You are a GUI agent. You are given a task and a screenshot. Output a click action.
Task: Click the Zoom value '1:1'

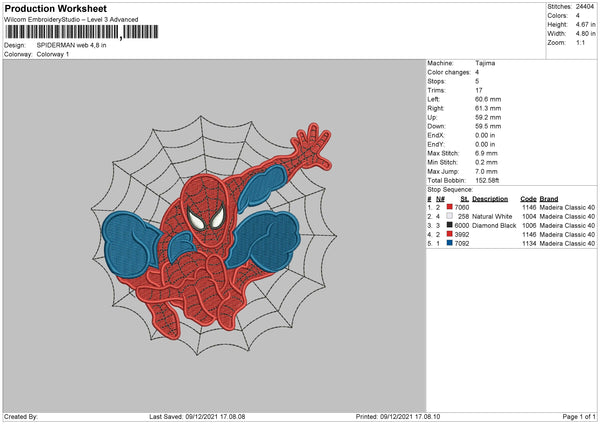coord(580,43)
